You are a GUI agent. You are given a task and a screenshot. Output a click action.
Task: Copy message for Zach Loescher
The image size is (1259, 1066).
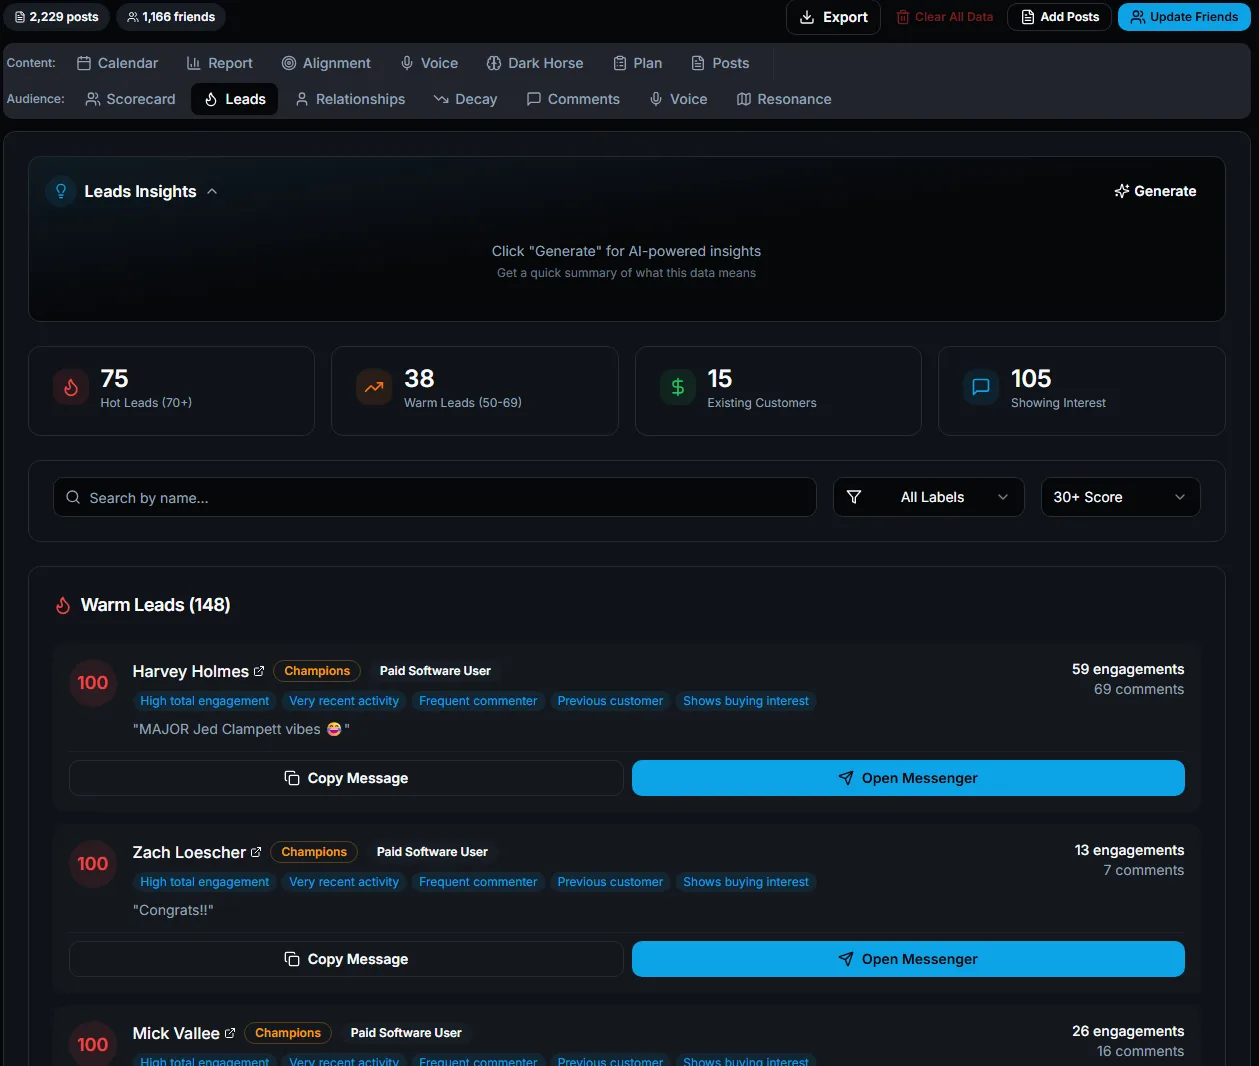[346, 959]
